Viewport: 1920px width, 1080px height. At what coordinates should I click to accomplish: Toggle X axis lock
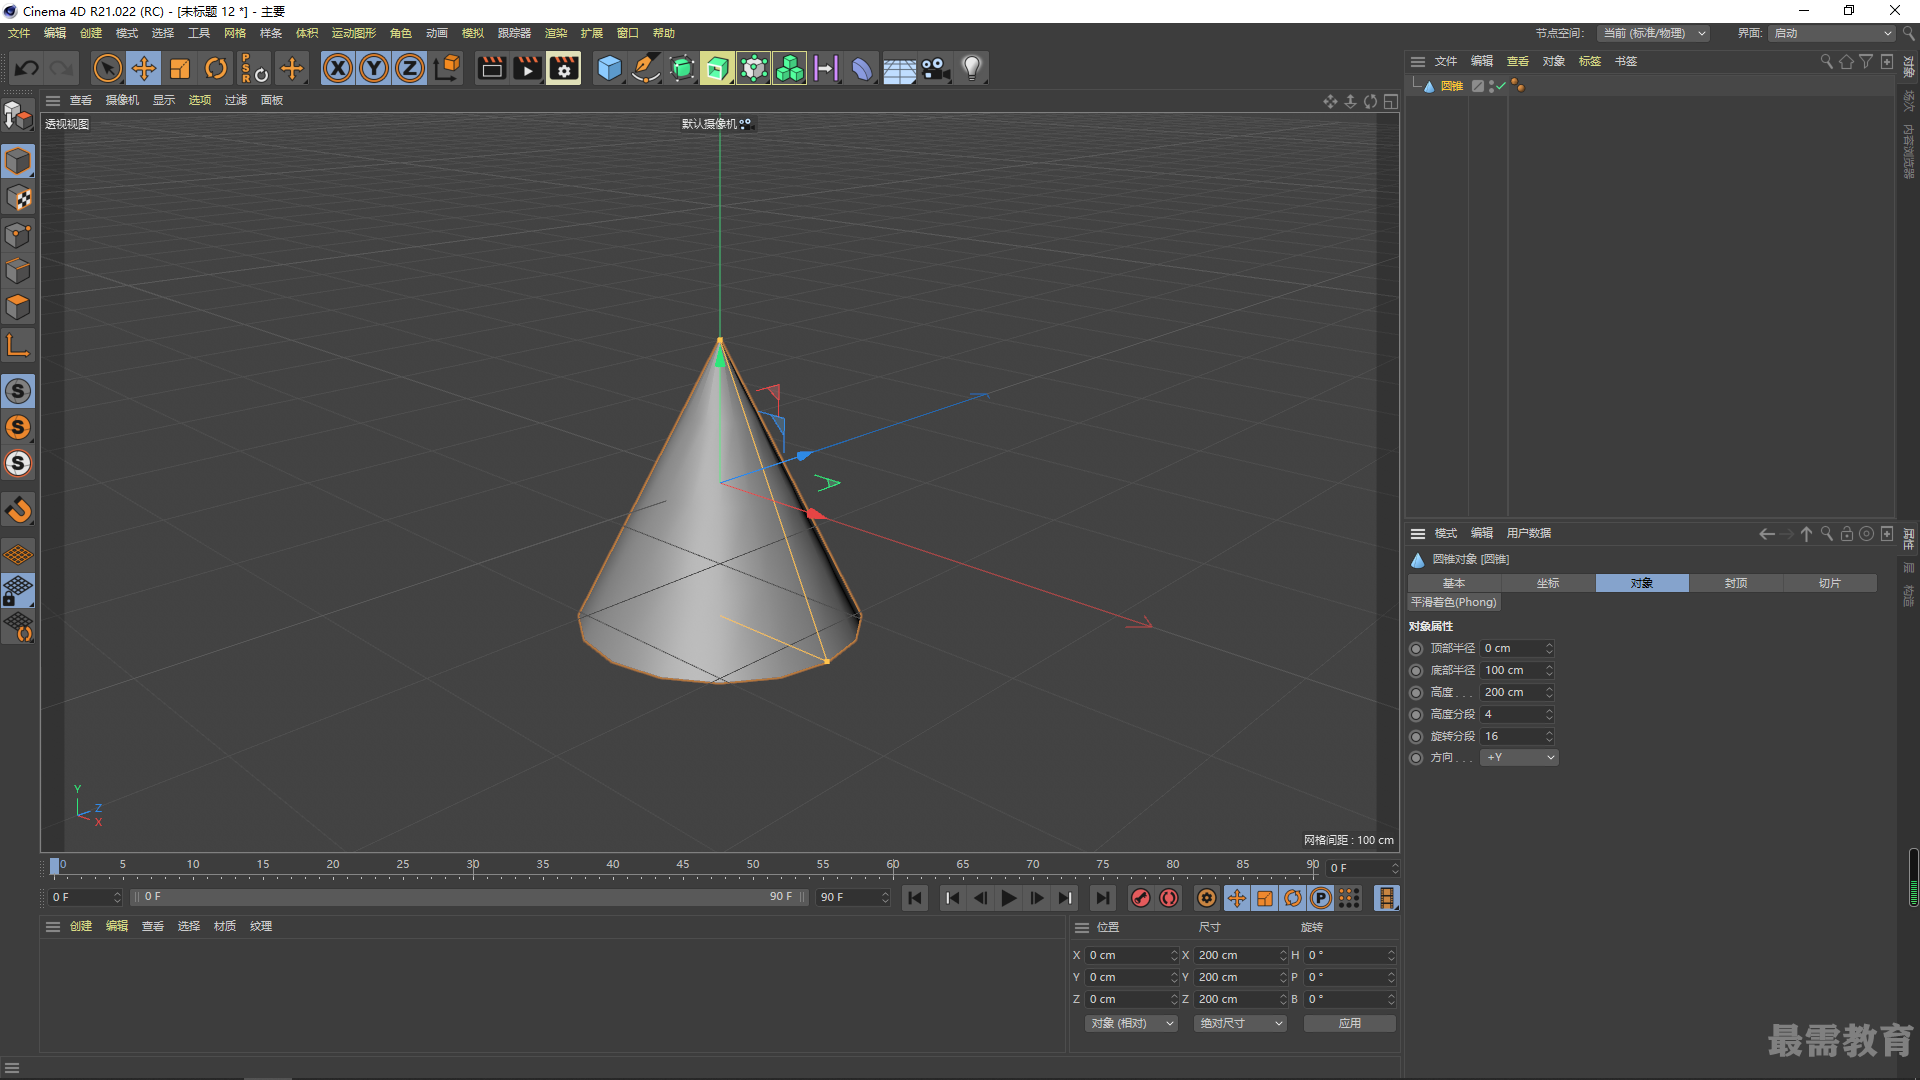point(338,68)
